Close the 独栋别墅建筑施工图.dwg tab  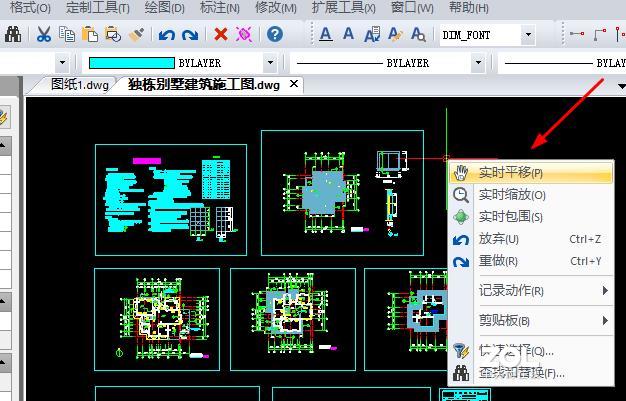[x=294, y=84]
